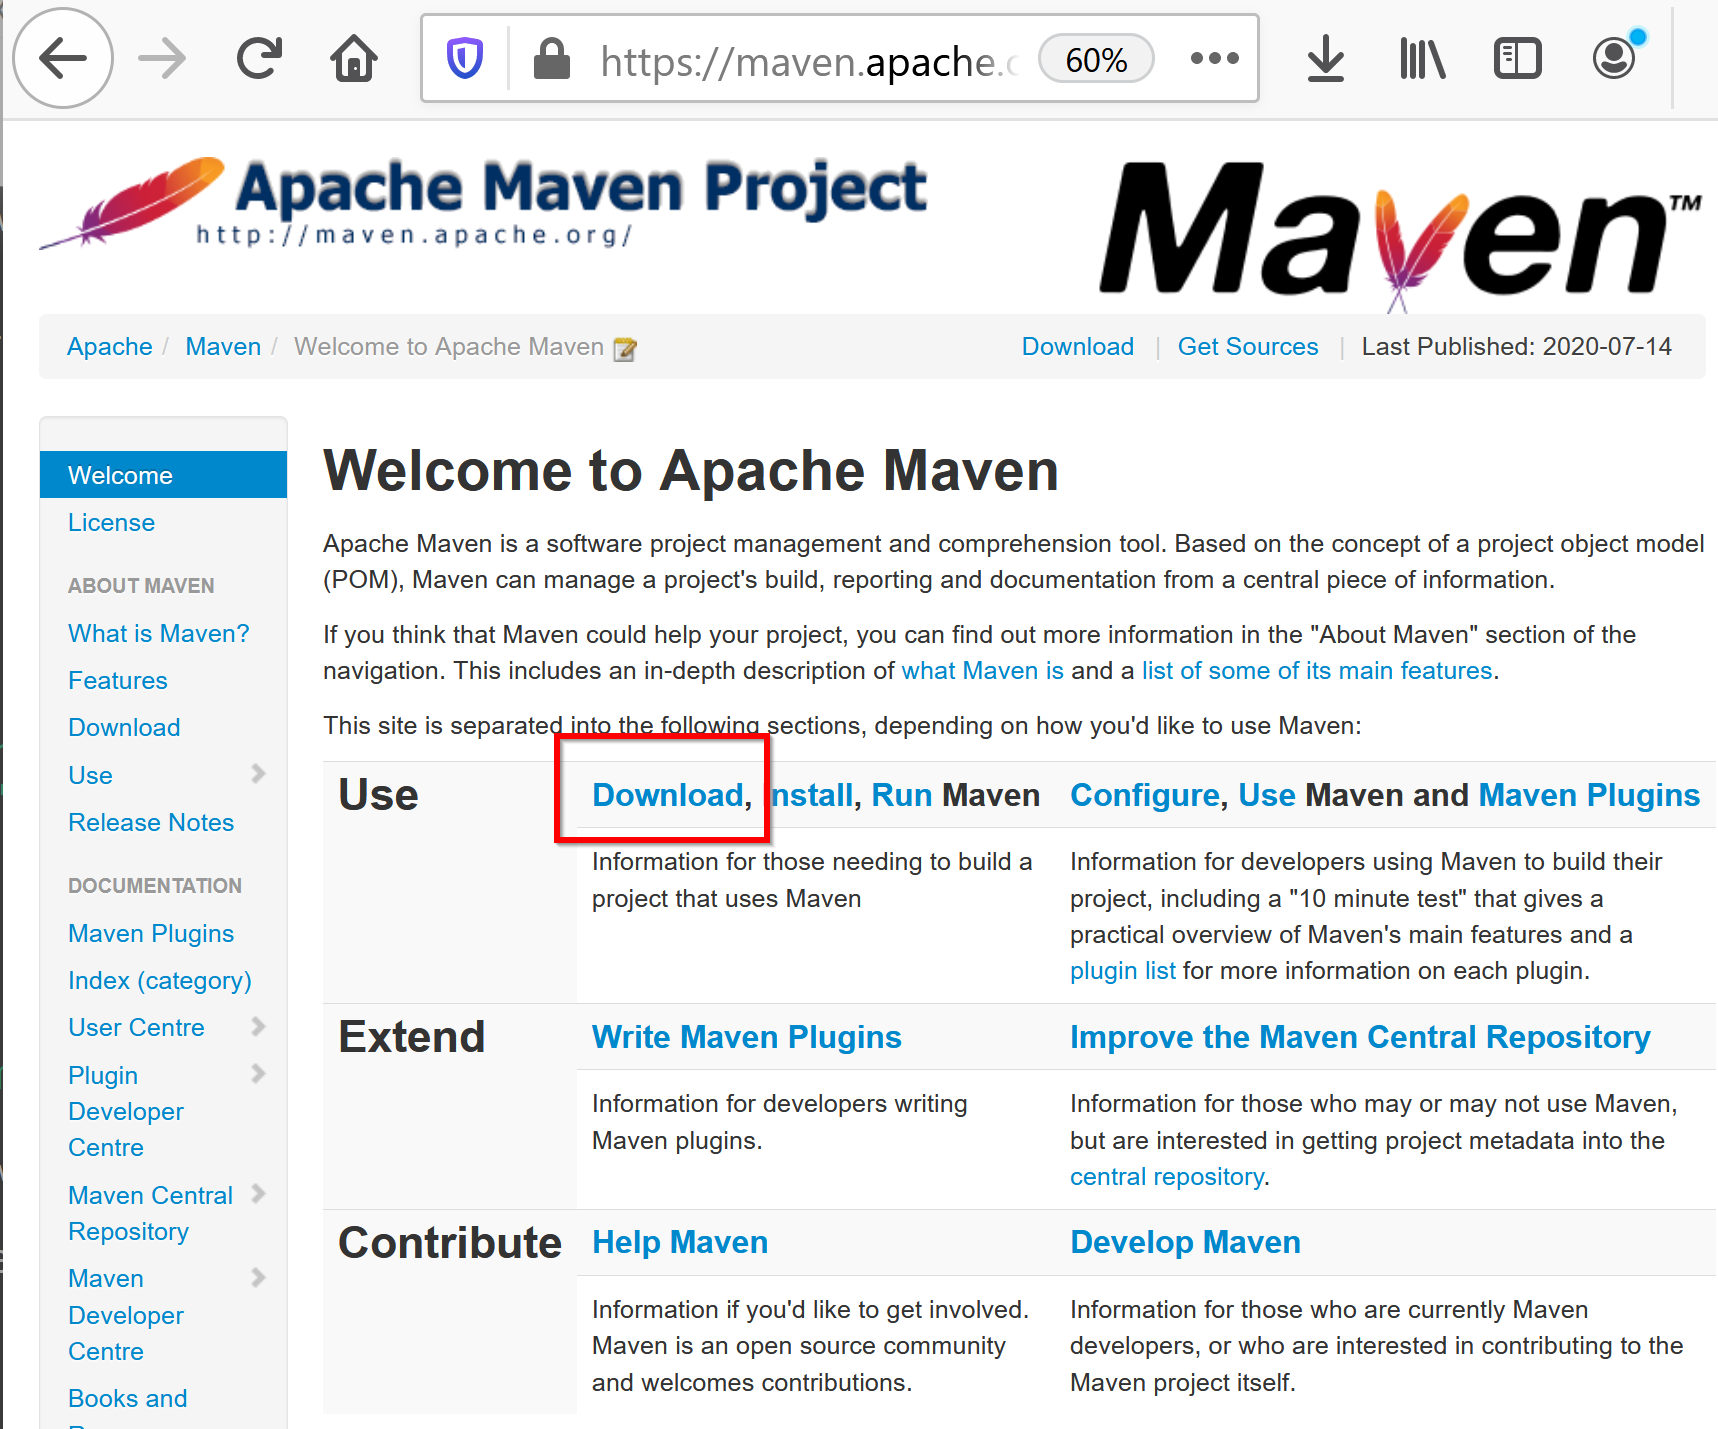Click the Apache Maven Project feather logo
The width and height of the screenshot is (1718, 1429).
[484, 203]
